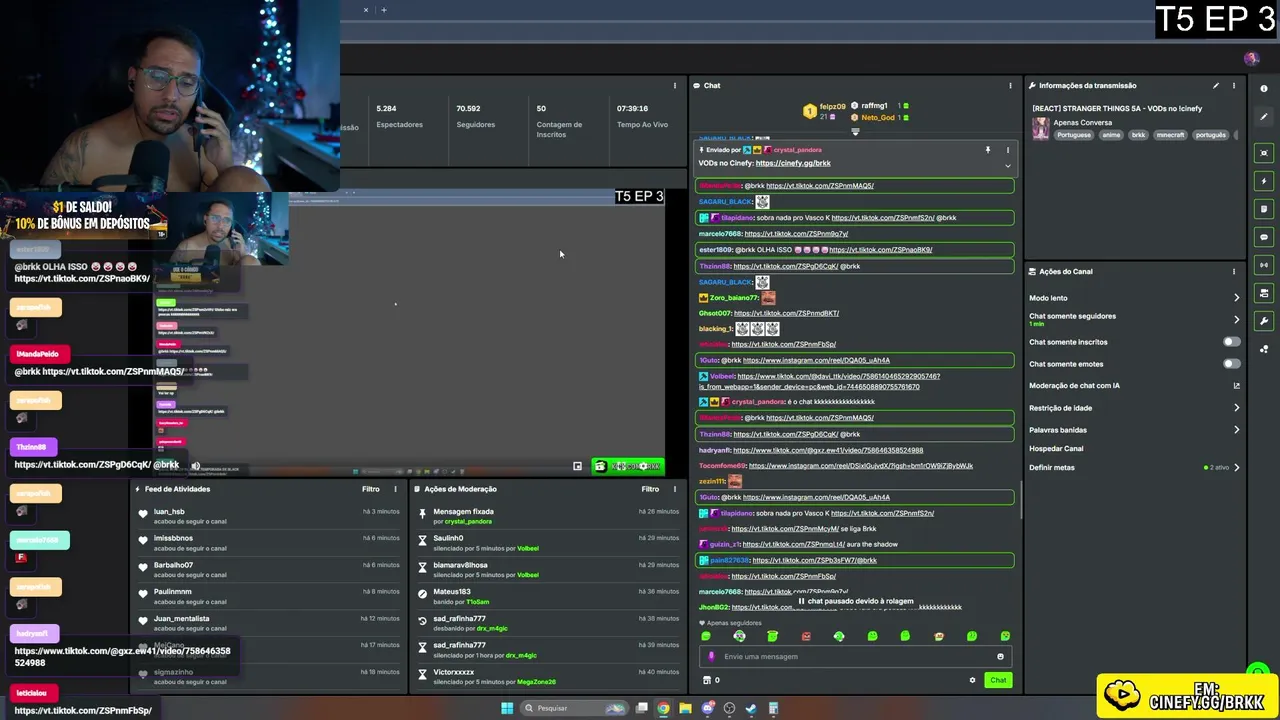The image size is (1280, 720).
Task: Select the red angry emote in emote row
Action: (806, 636)
